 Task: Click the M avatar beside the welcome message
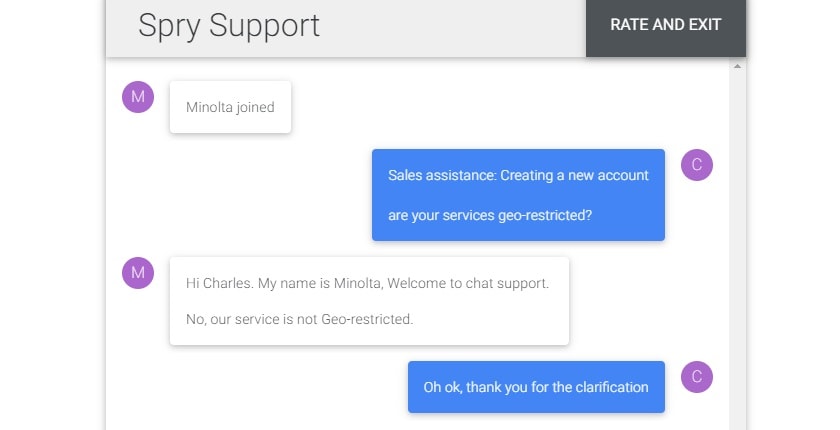[x=138, y=273]
